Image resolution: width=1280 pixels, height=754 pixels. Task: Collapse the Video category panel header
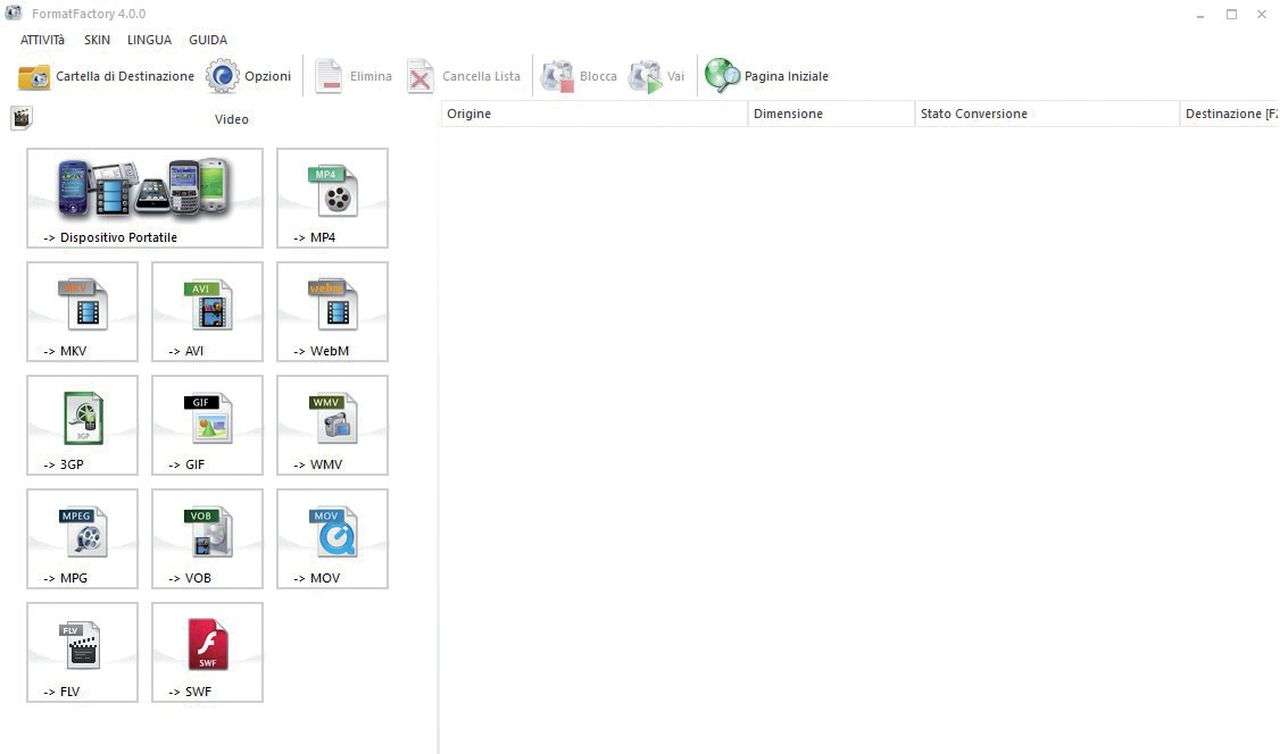tap(231, 119)
